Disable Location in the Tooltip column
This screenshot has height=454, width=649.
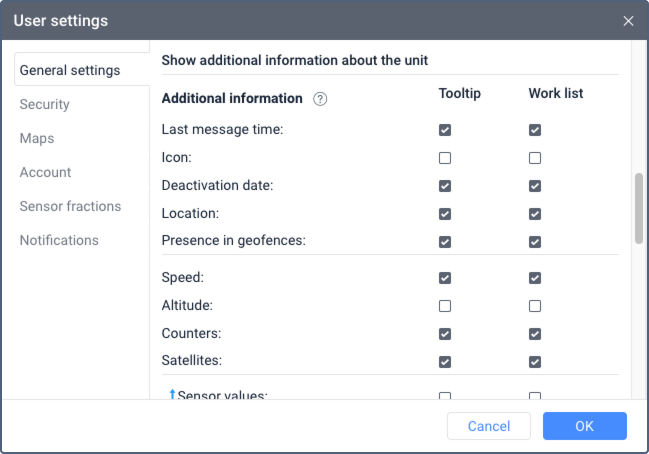445,214
